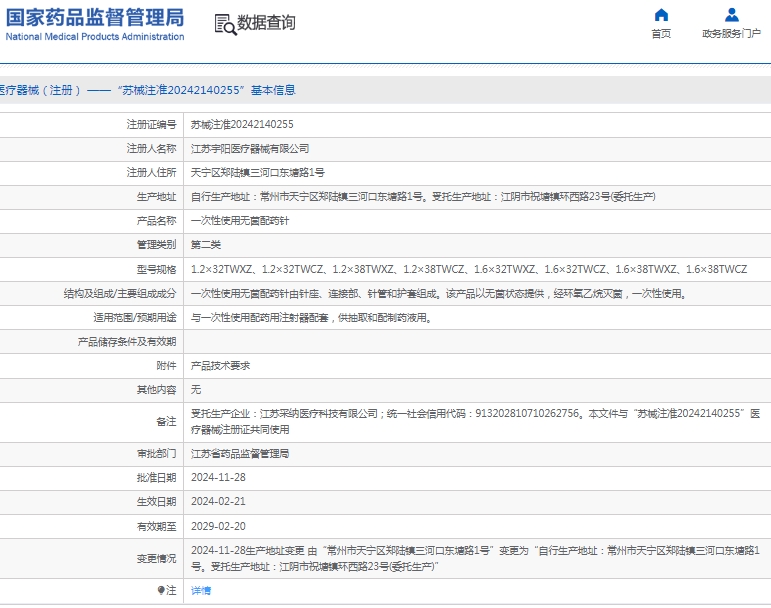The width and height of the screenshot is (771, 608).
Task: Go to 首页 home icon
Action: pyautogui.click(x=661, y=15)
